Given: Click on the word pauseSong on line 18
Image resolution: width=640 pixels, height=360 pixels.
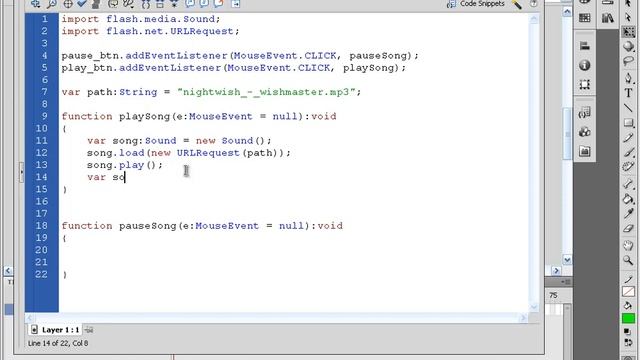Looking at the screenshot, I should click(148, 226).
